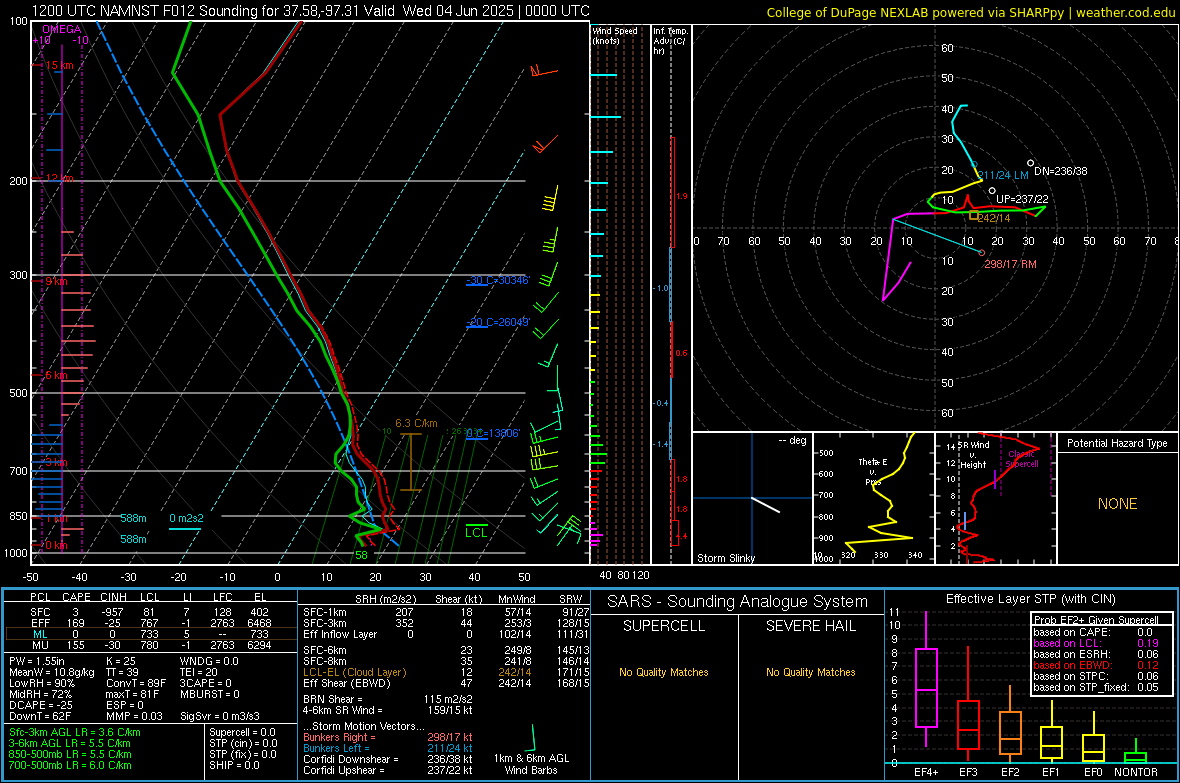Click the sounding title with 37.58,-97.31 coordinates
The width and height of the screenshot is (1180, 783).
(x=310, y=11)
